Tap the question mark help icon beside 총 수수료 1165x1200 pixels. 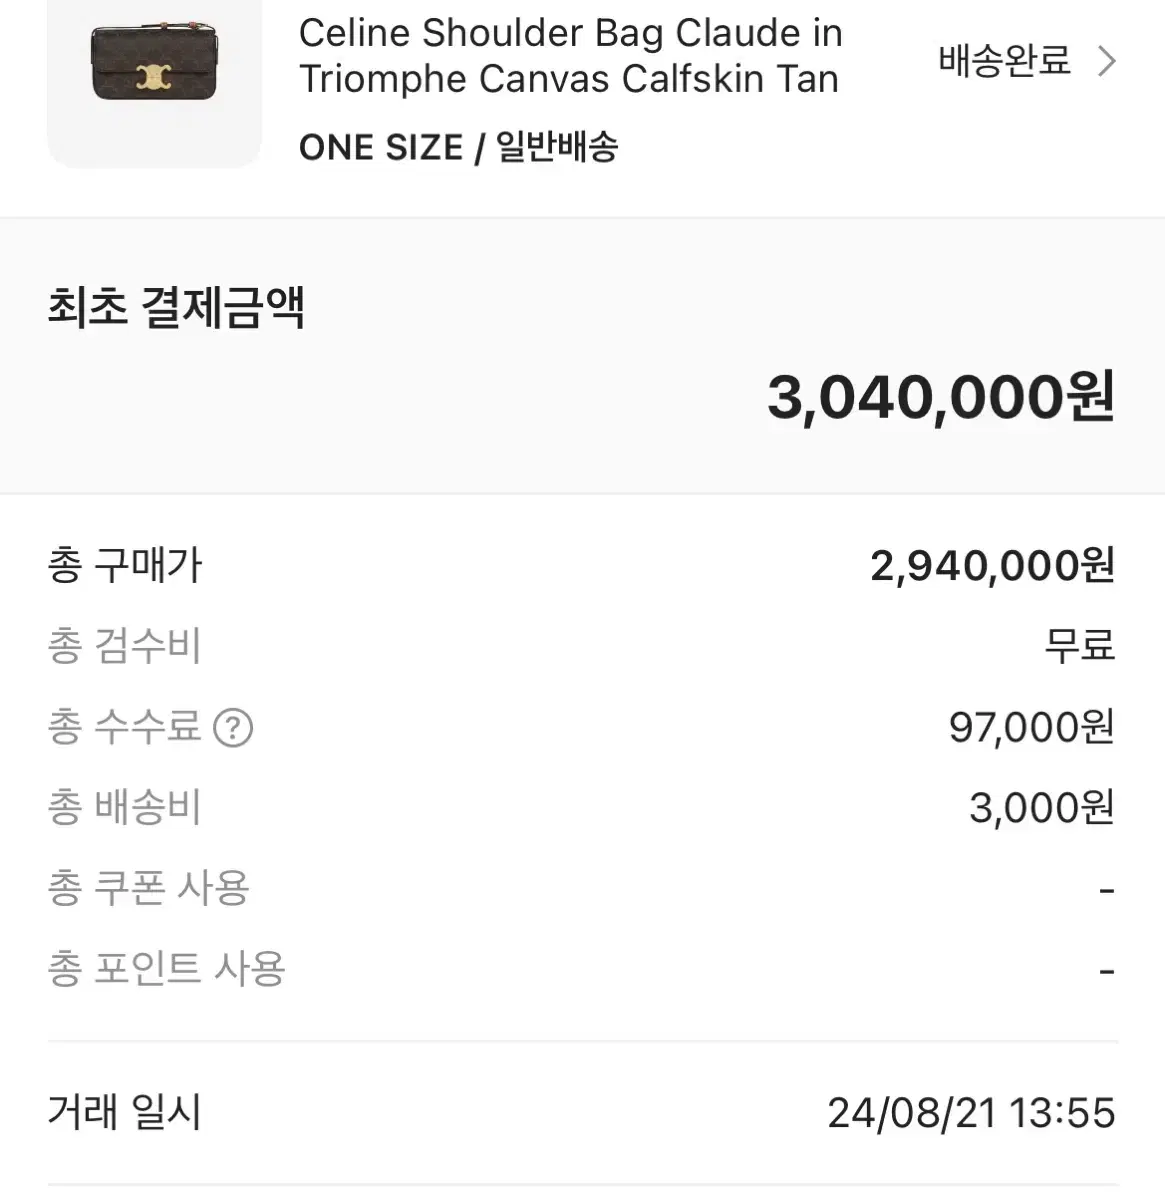click(x=233, y=727)
